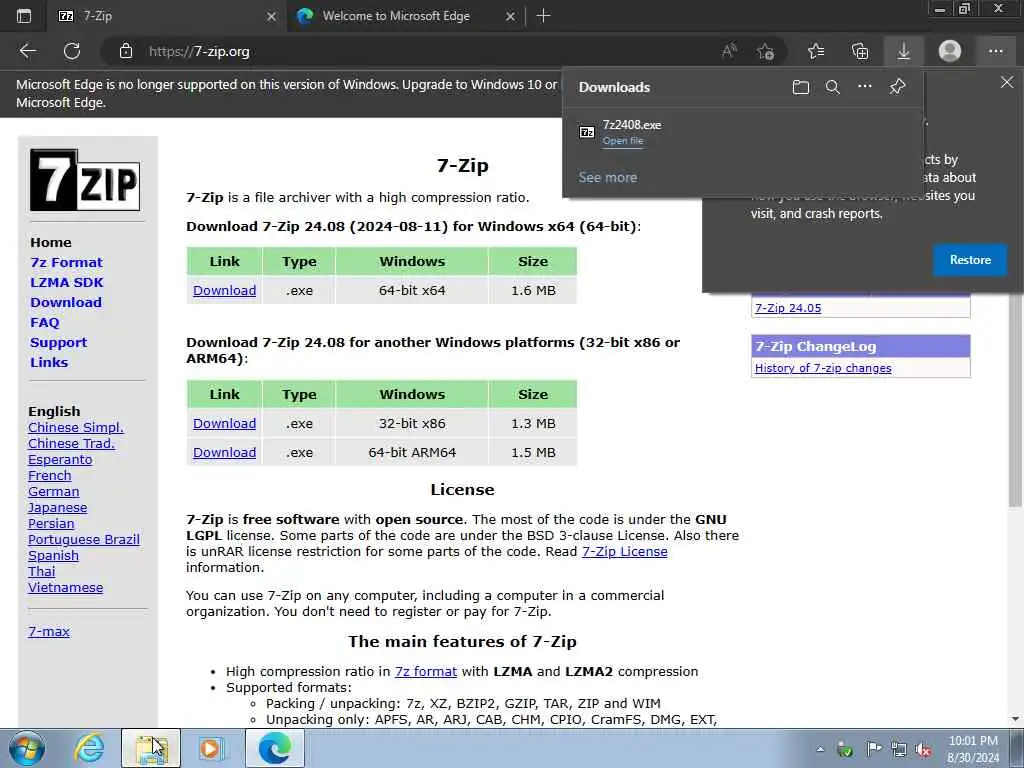
Task: Pin the Downloads panel
Action: 897,86
